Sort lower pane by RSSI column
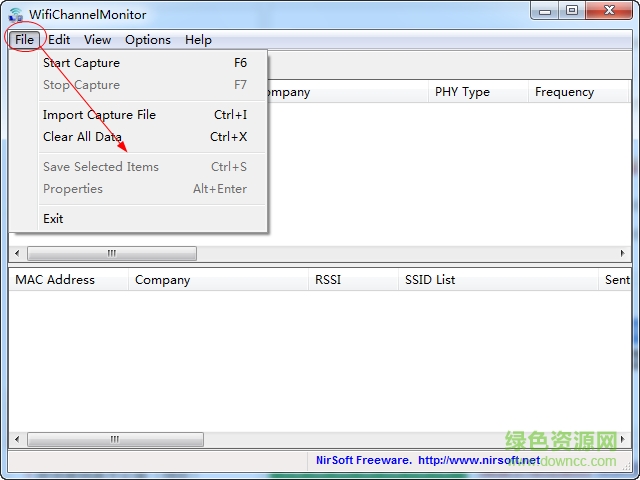Image resolution: width=640 pixels, height=480 pixels. pyautogui.click(x=328, y=280)
